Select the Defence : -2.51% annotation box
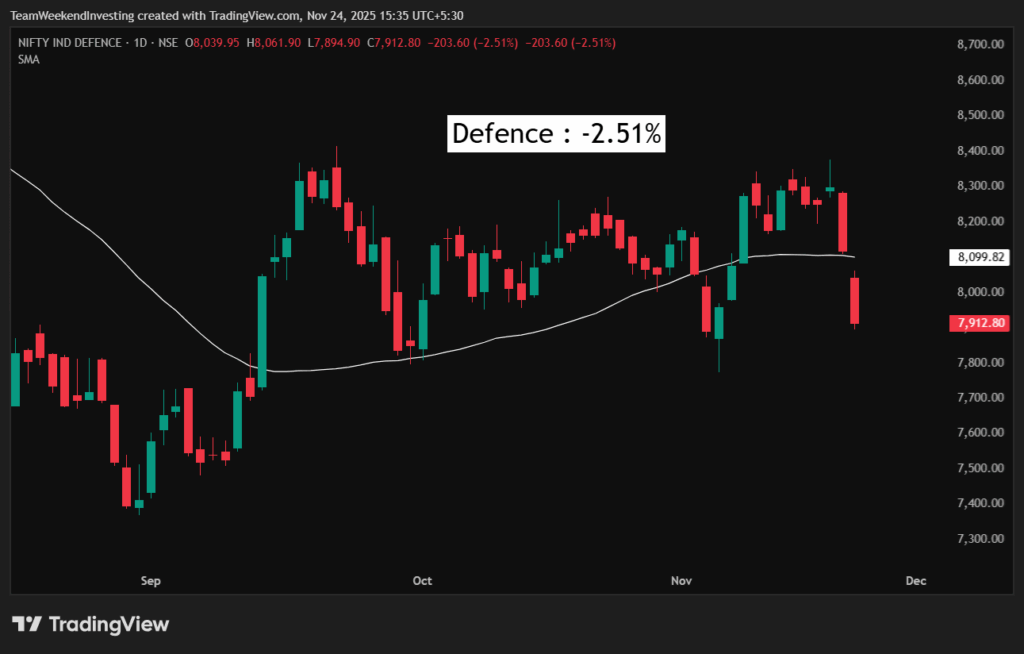 [556, 134]
